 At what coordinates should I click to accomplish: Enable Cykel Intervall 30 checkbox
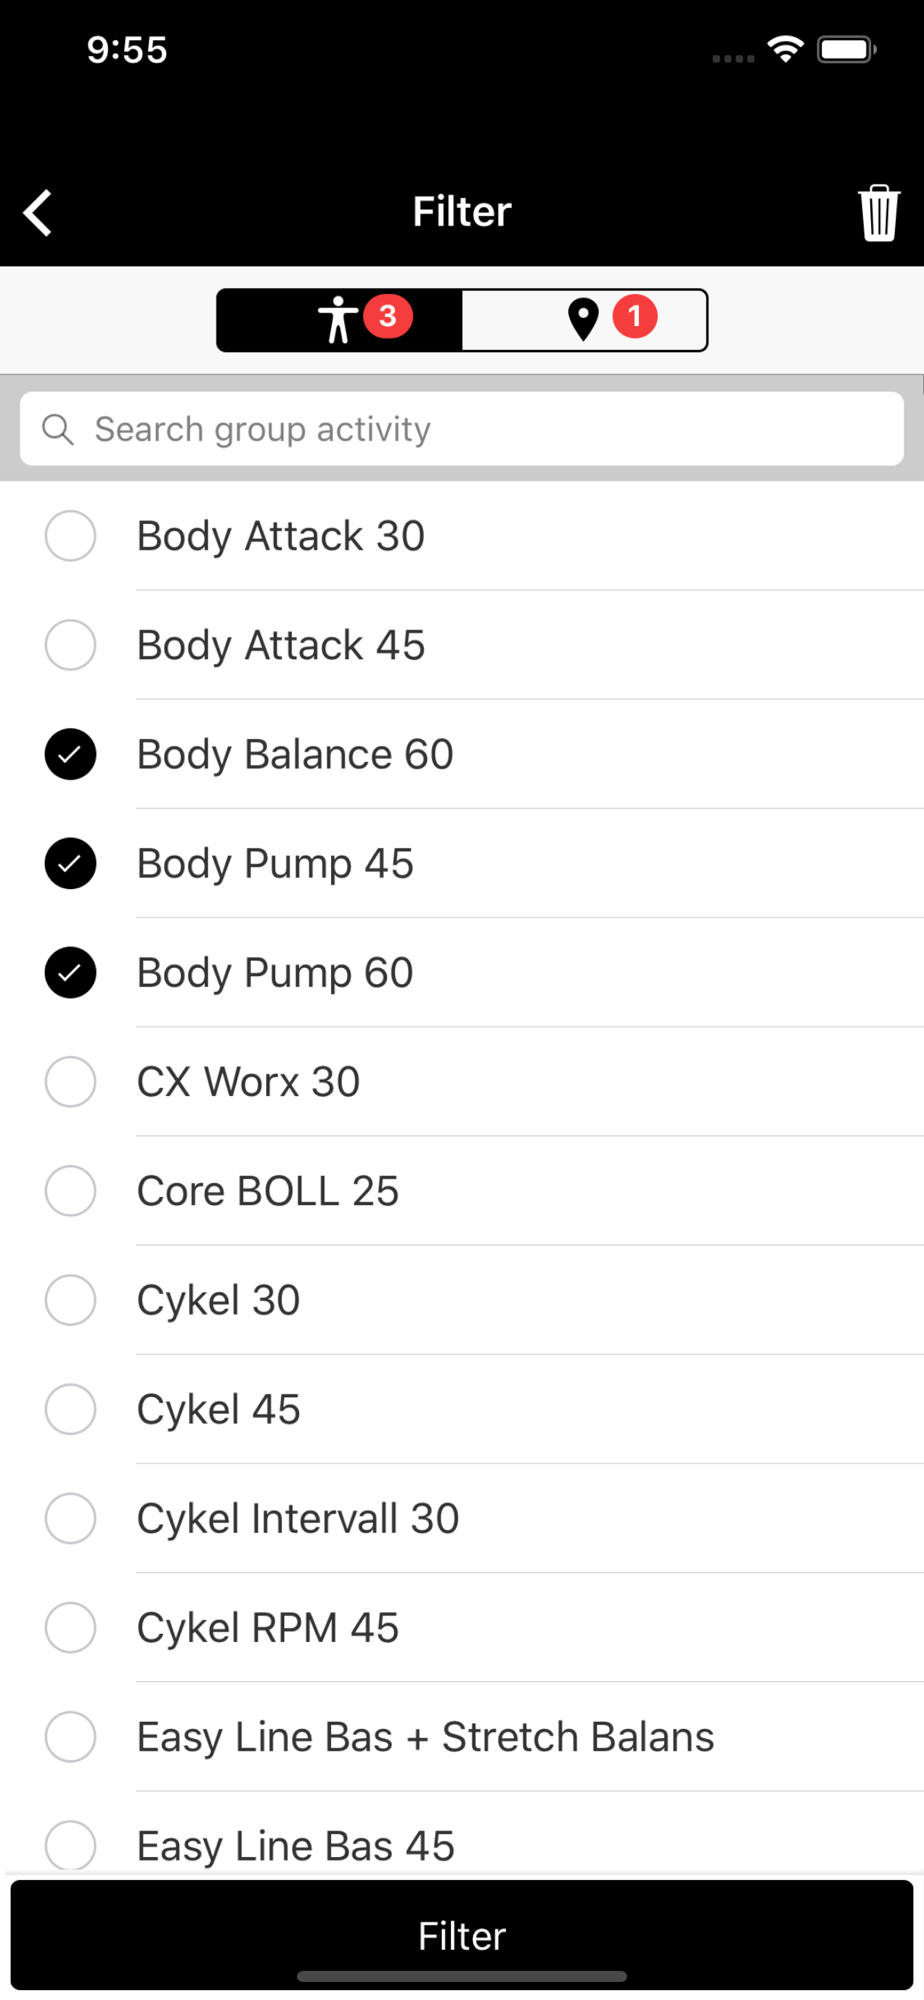point(71,1518)
